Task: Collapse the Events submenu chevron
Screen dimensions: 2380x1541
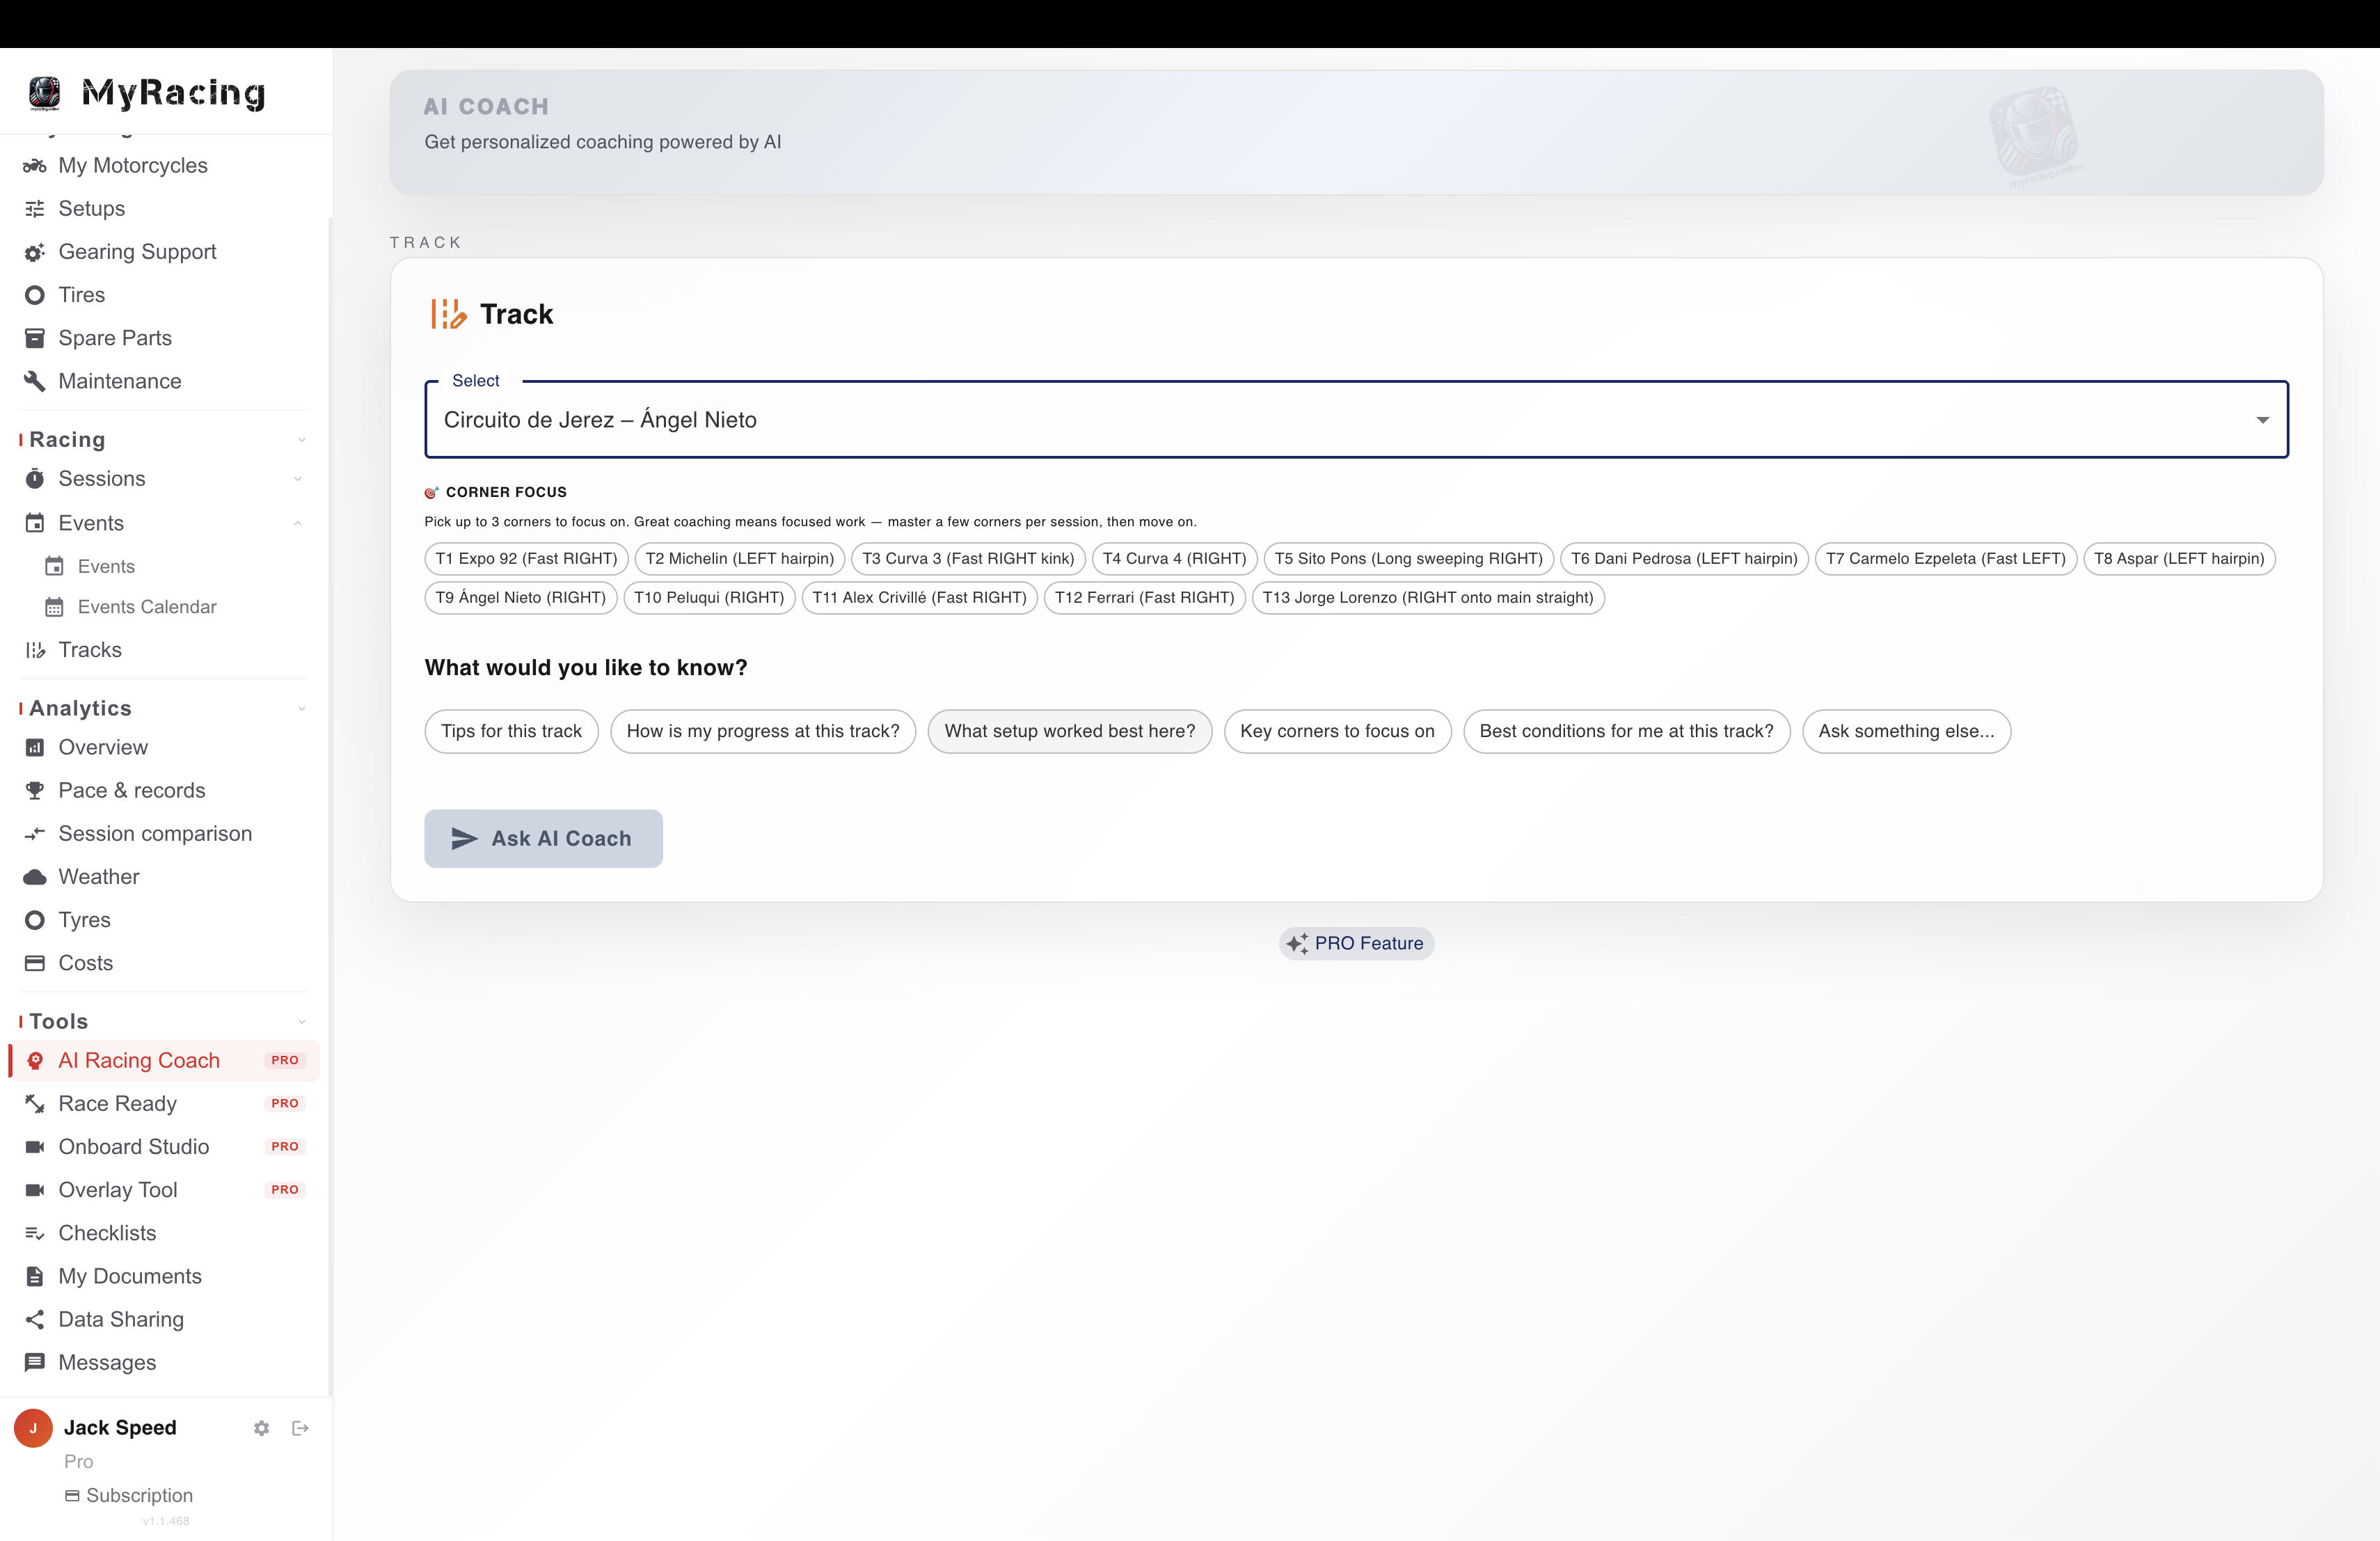Action: click(298, 523)
